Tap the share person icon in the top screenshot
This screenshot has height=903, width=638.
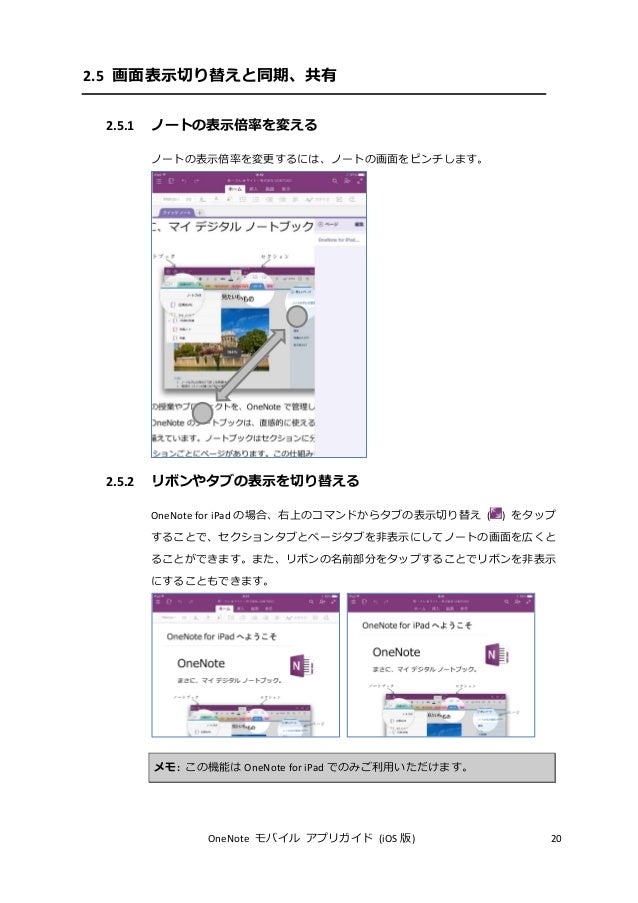pos(347,181)
